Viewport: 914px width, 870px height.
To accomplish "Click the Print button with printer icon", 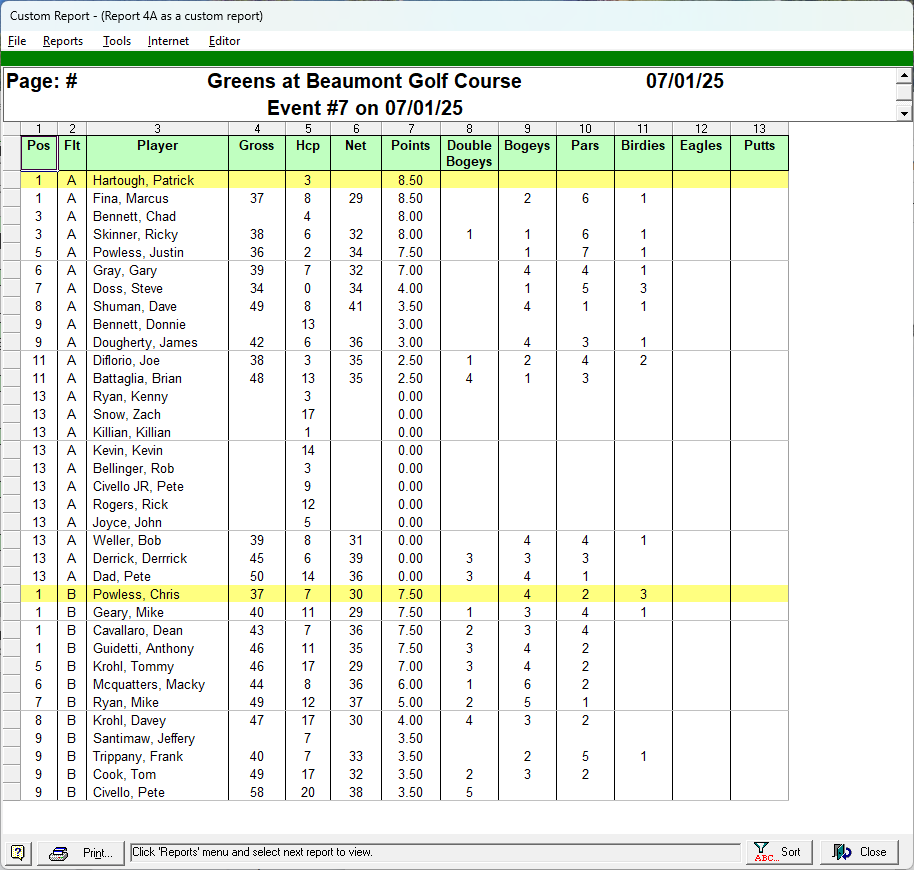I will 84,852.
